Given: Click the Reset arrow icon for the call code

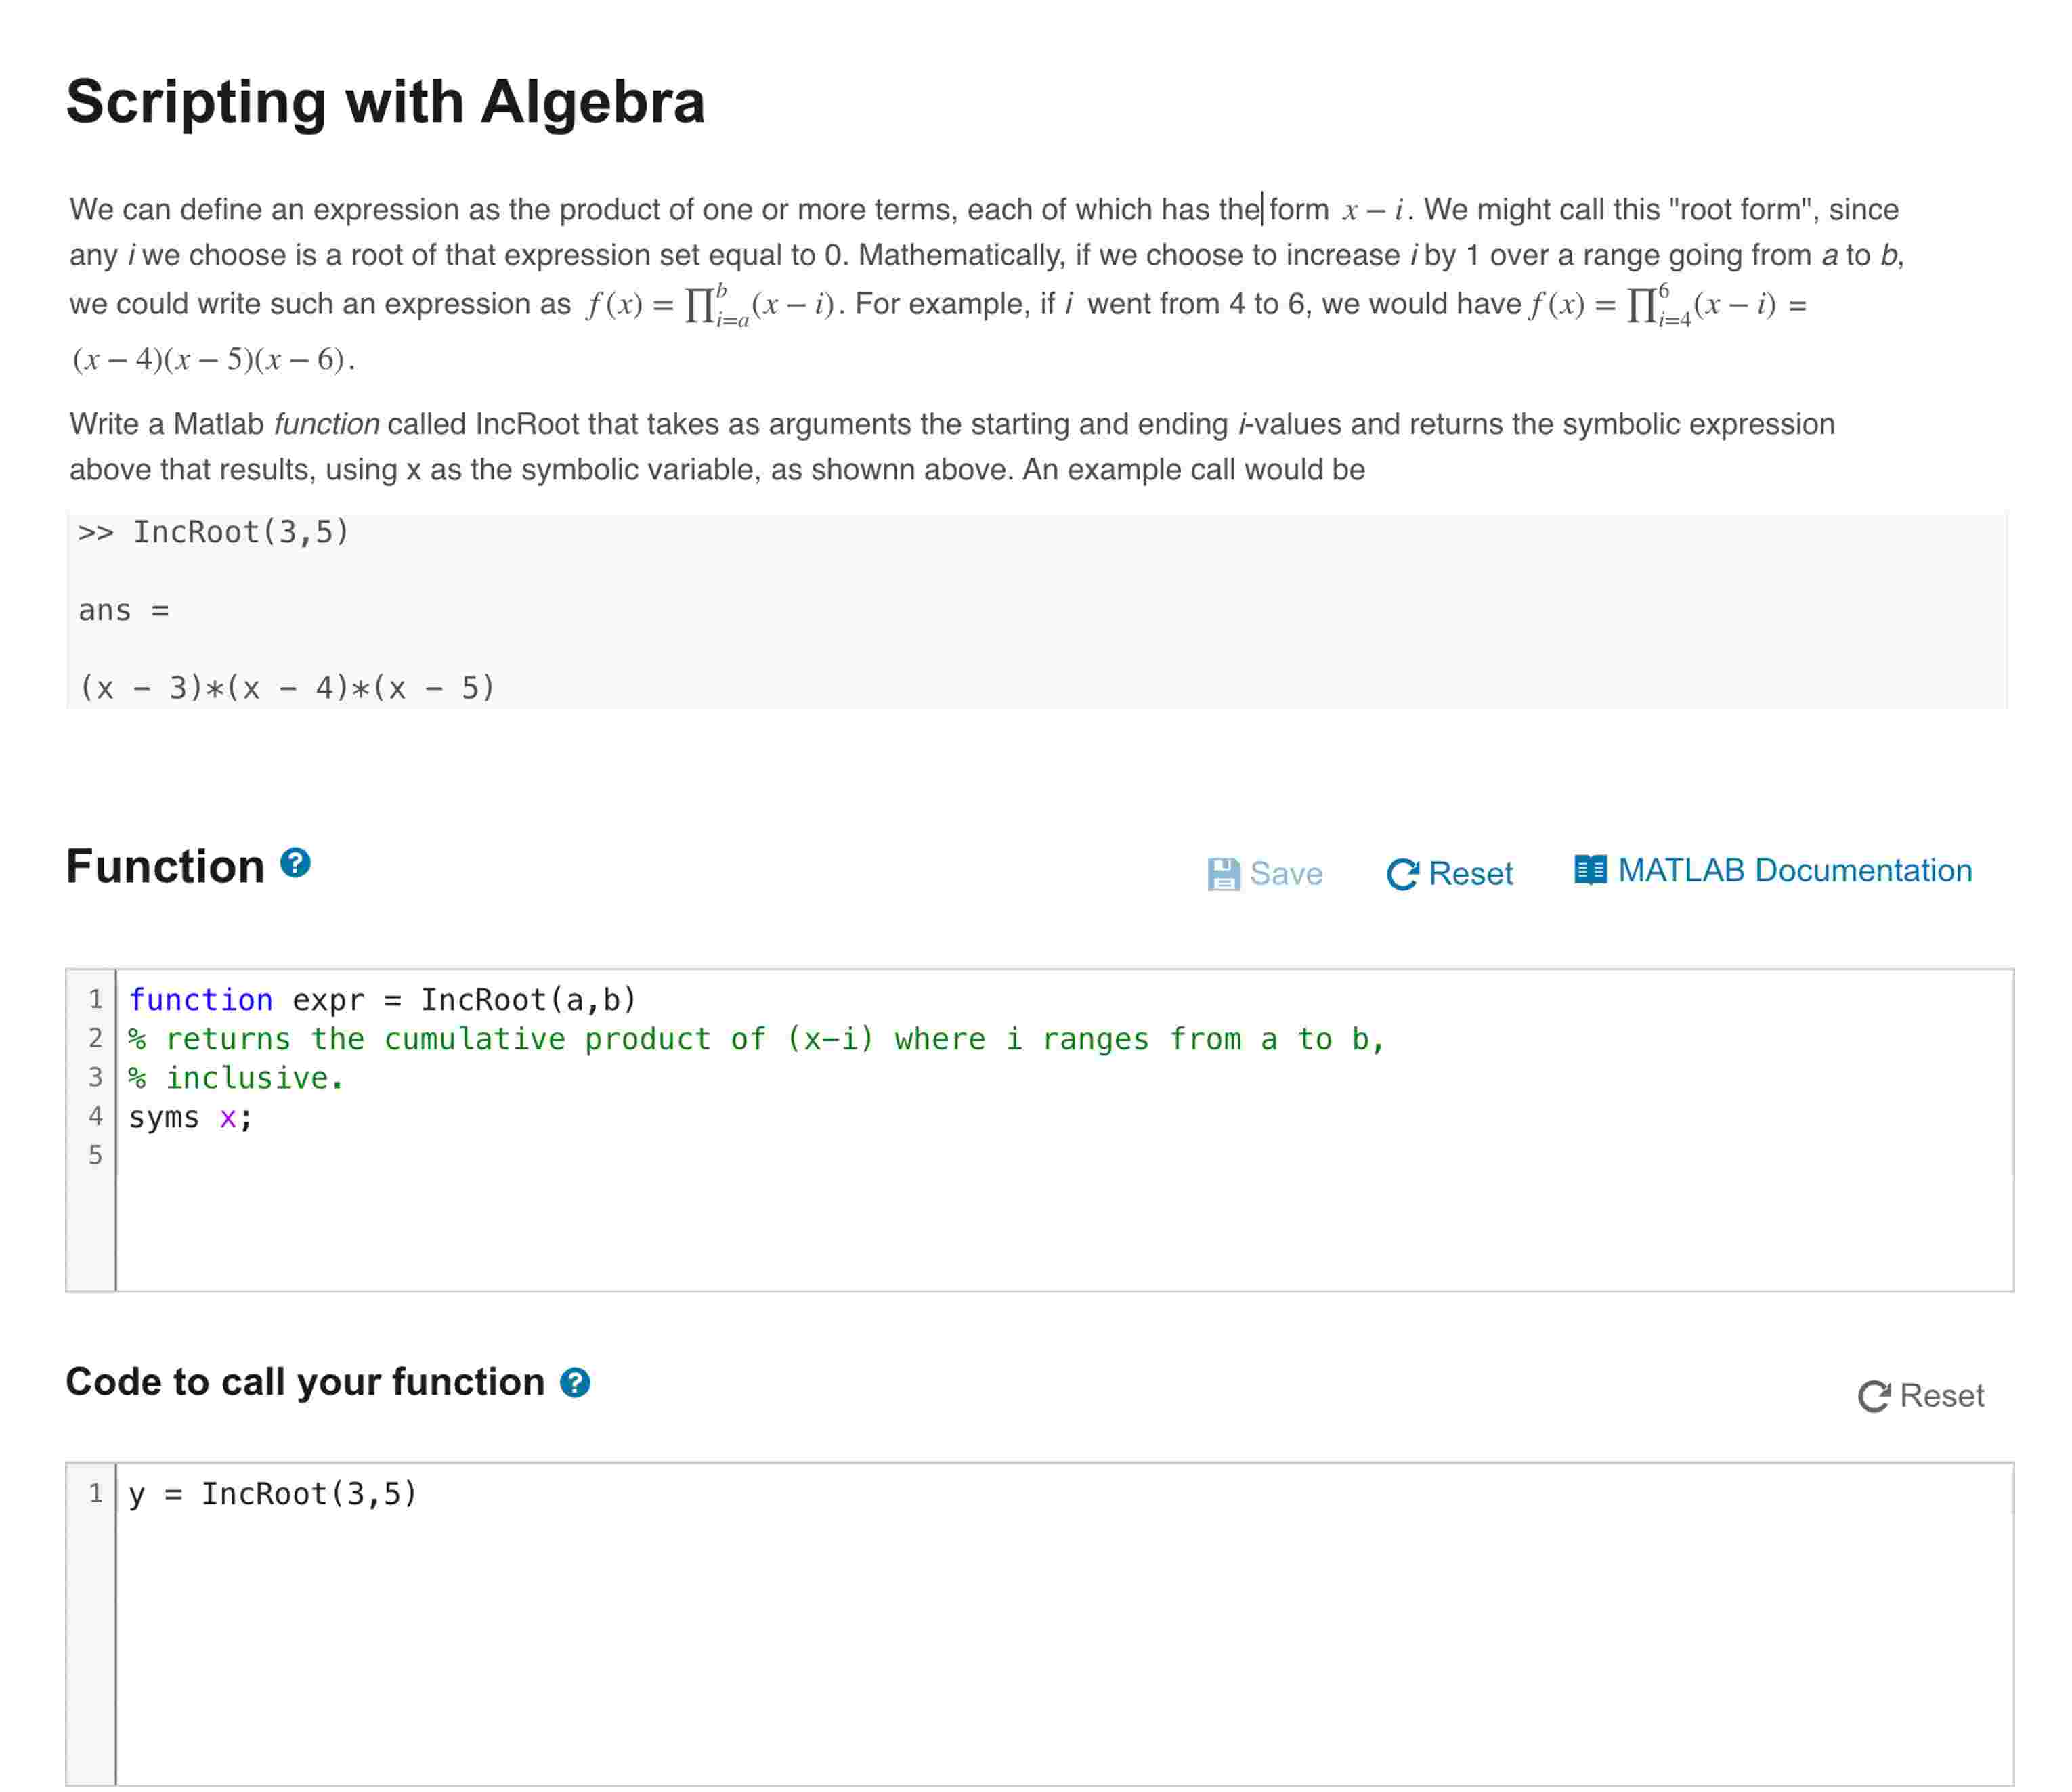Looking at the screenshot, I should tap(1875, 1393).
